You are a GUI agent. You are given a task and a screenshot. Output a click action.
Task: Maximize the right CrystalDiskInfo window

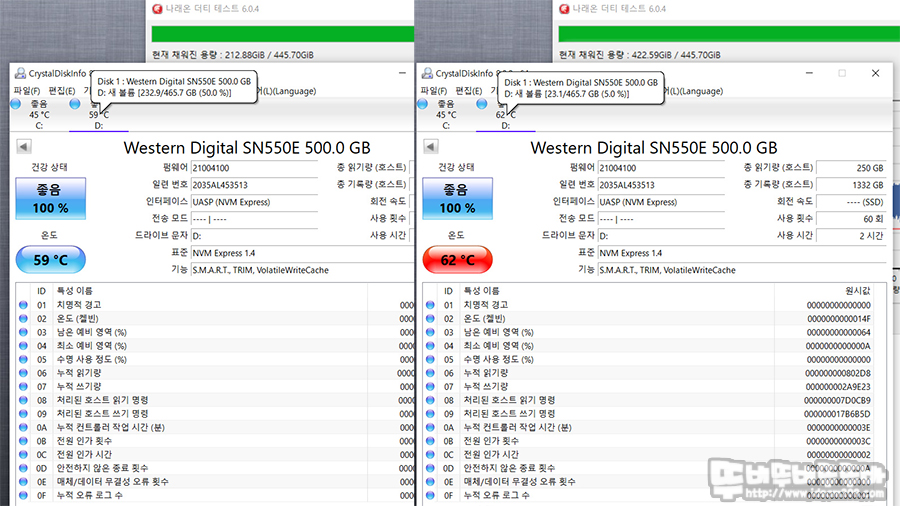(x=842, y=73)
